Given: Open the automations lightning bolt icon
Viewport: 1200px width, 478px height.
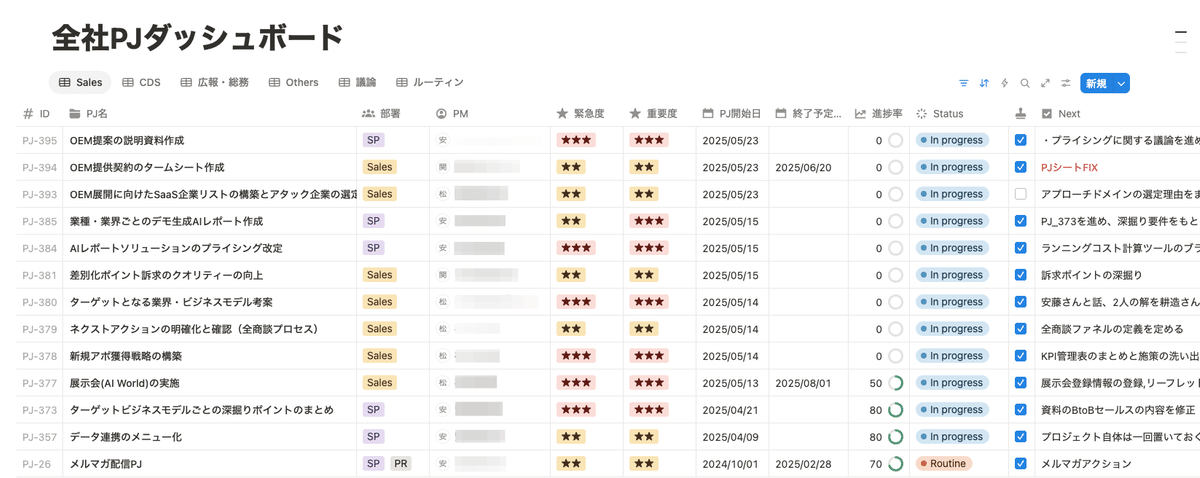Looking at the screenshot, I should click(1004, 83).
